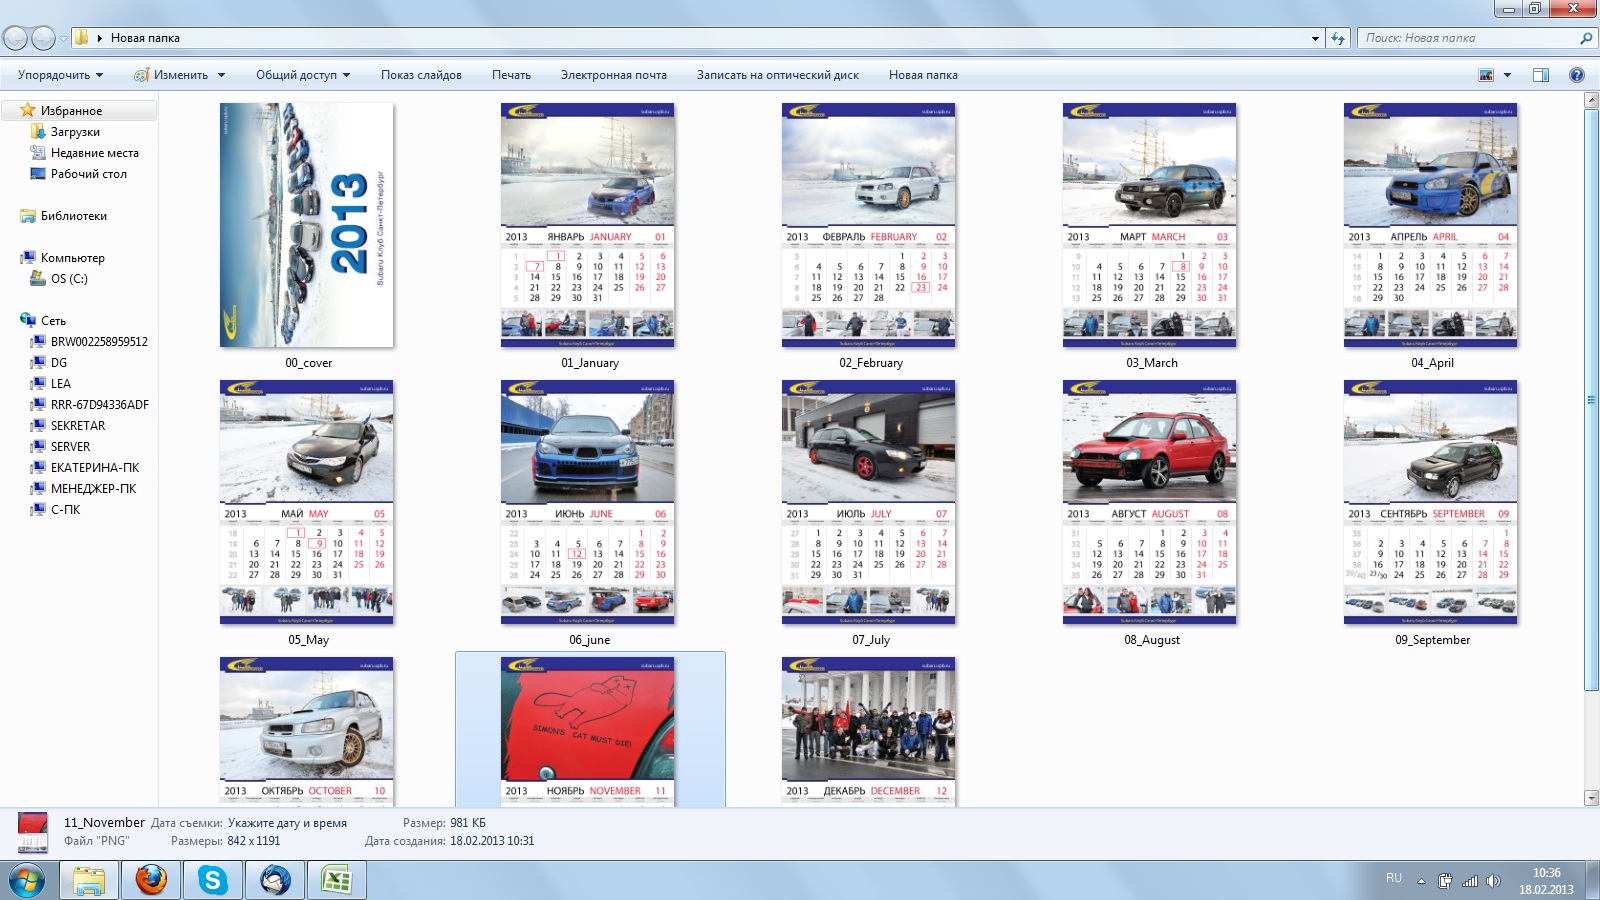The height and width of the screenshot is (900, 1600).
Task: Open the Упорядочить menu
Action: tap(59, 75)
